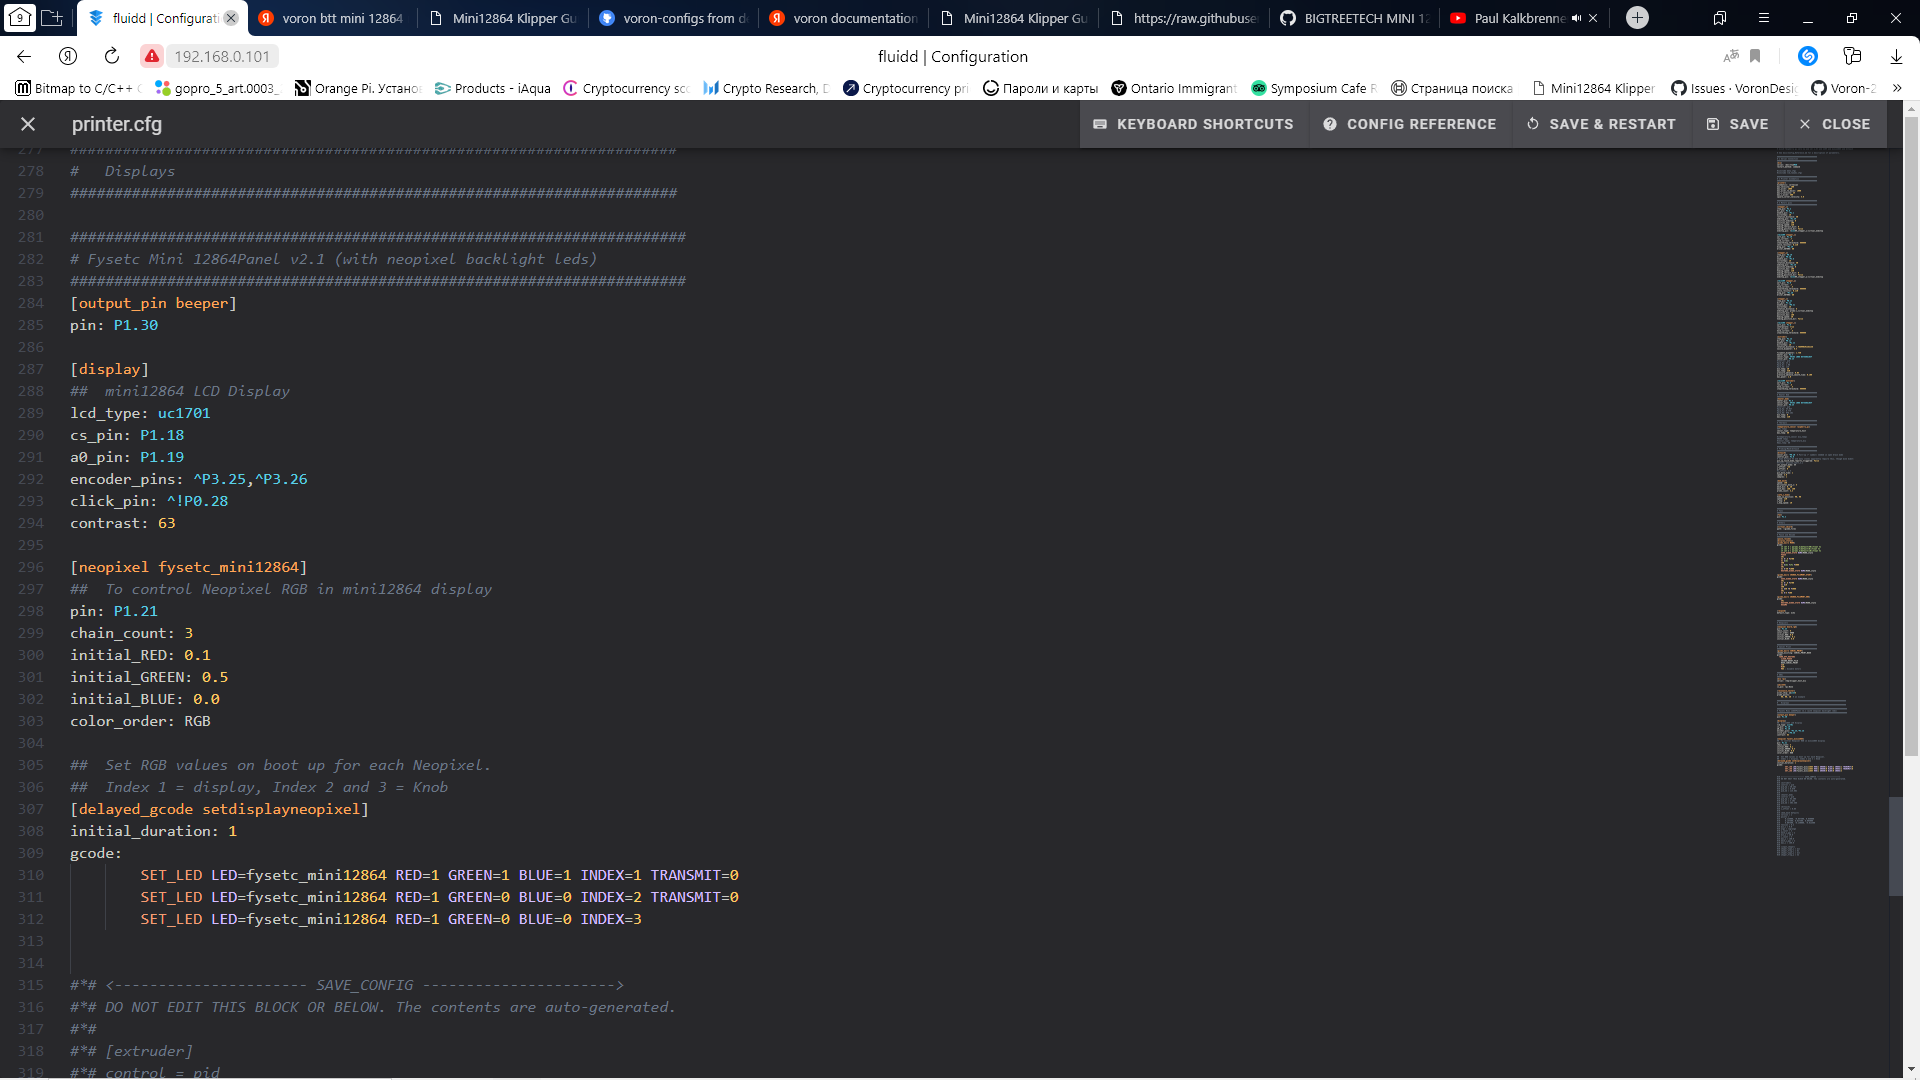Close the printer.cfg editor with X icon
Image resolution: width=1920 pixels, height=1080 pixels.
click(x=28, y=124)
